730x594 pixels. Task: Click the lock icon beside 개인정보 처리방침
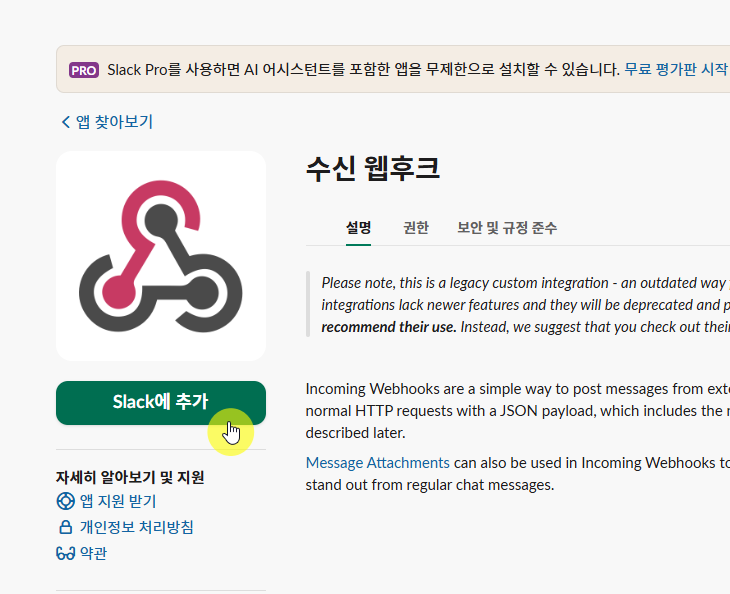tap(66, 527)
